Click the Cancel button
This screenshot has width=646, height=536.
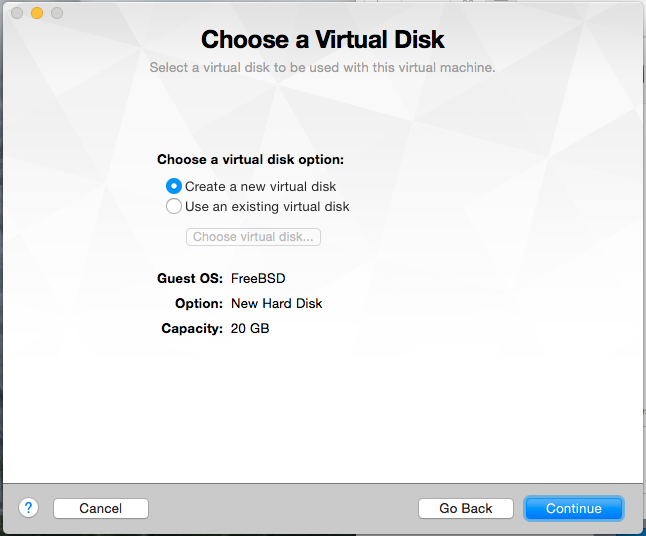[100, 508]
